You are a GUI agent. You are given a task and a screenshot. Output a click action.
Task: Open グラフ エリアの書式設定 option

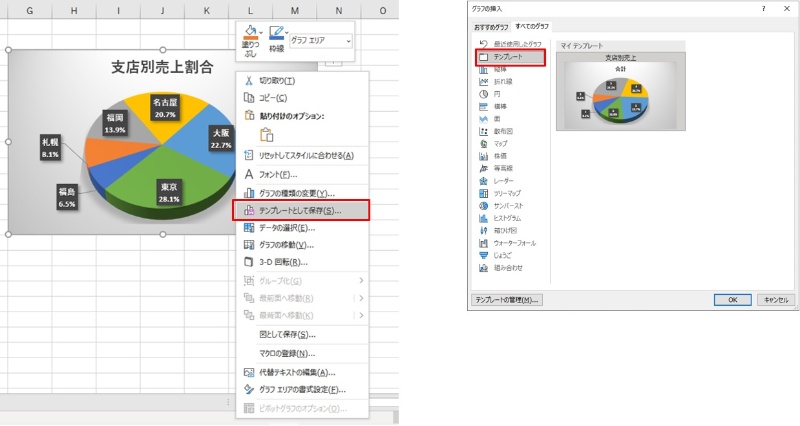click(x=302, y=390)
